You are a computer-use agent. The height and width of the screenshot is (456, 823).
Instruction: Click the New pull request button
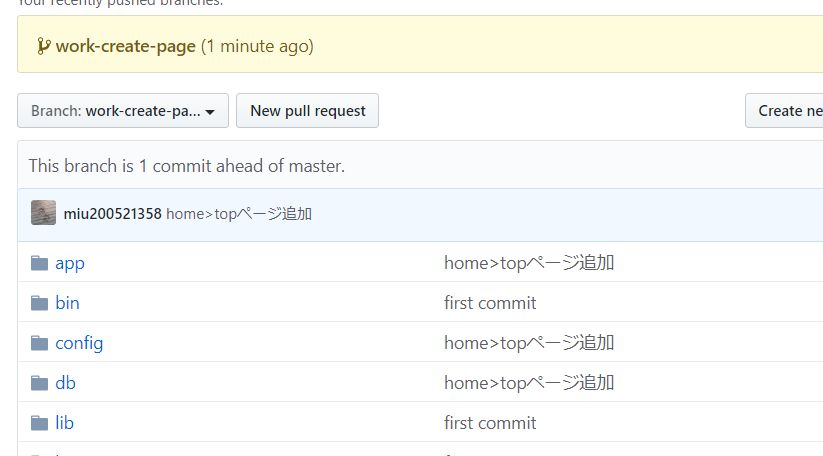(308, 111)
